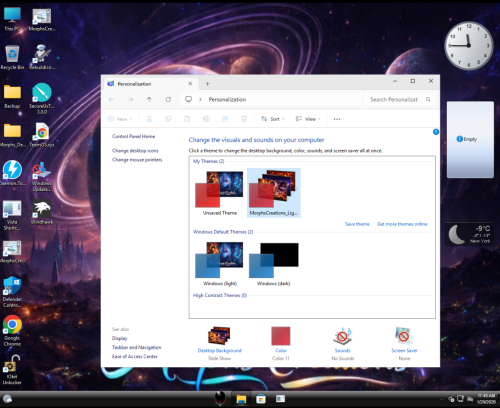The image size is (500, 408).
Task: Open the Sounds settings icon
Action: 342,336
